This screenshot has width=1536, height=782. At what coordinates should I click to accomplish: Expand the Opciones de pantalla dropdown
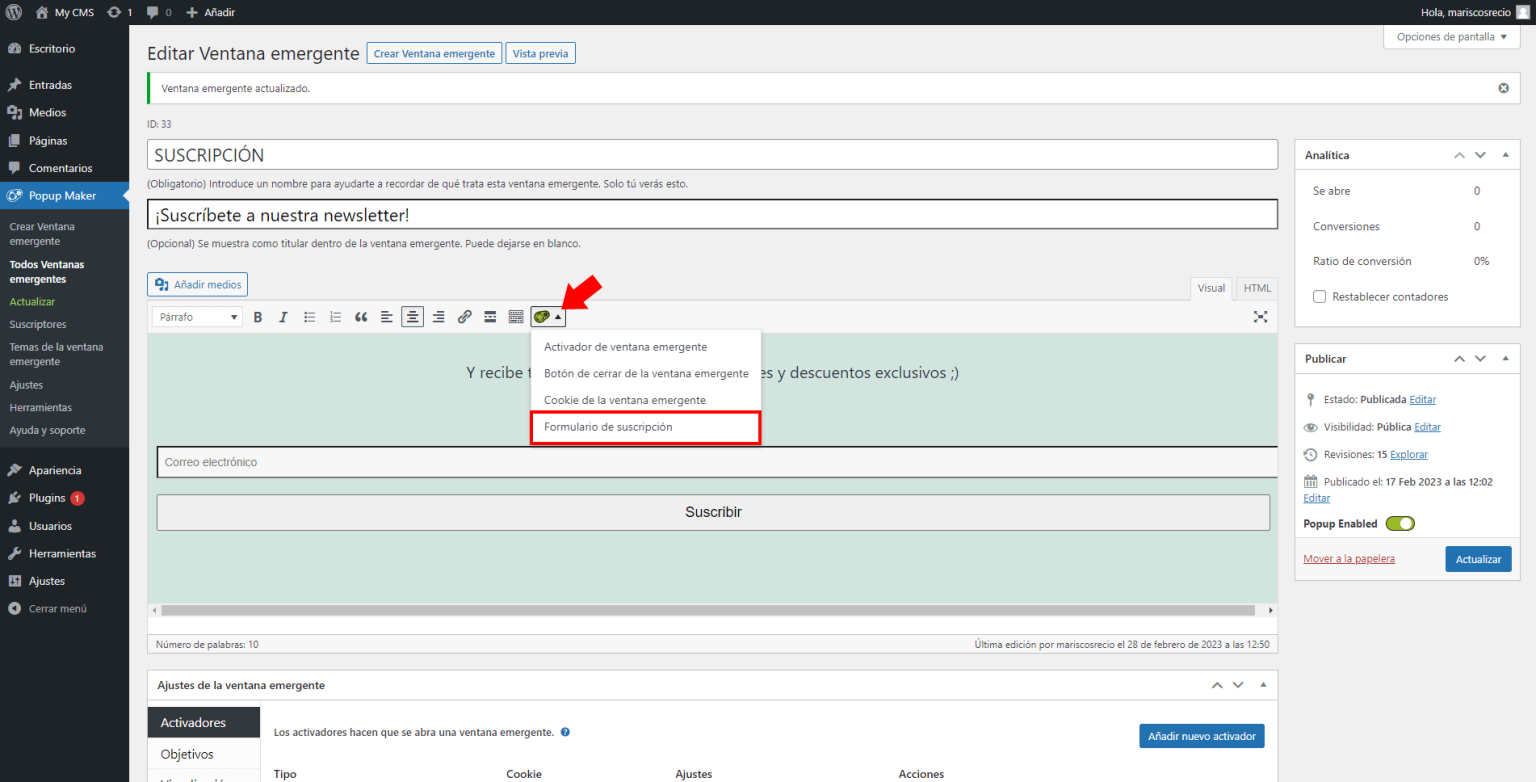pos(1451,36)
